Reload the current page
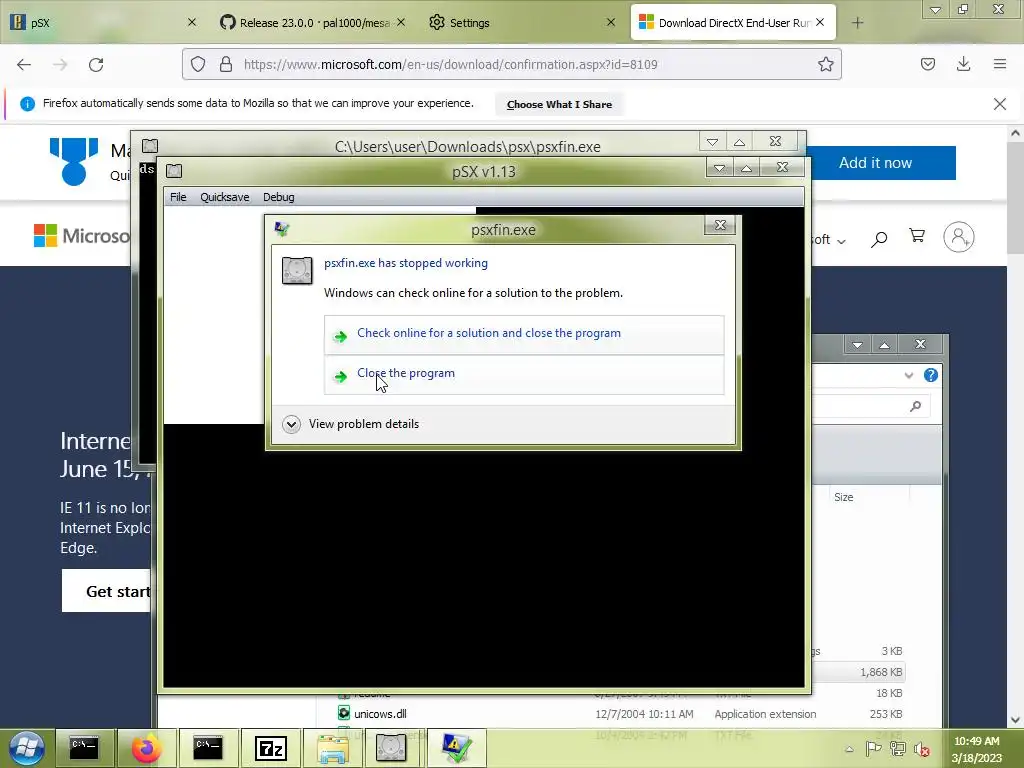Viewport: 1024px width, 768px height. coord(96,65)
